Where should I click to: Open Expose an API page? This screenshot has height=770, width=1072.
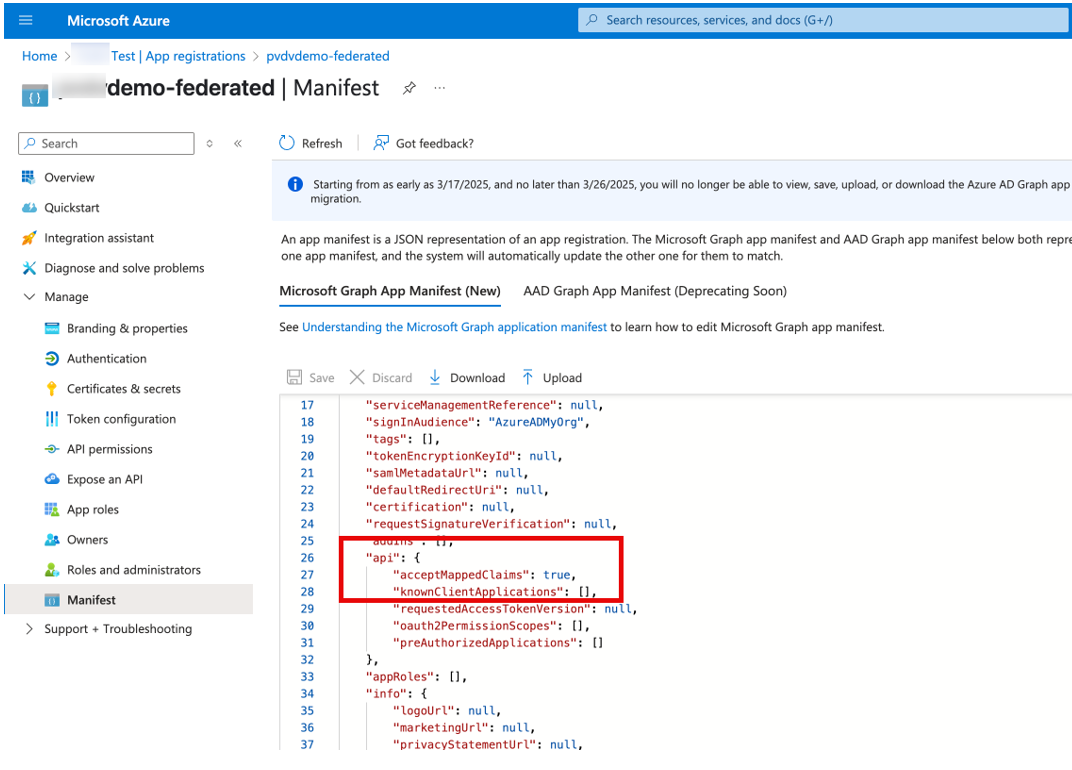click(105, 479)
